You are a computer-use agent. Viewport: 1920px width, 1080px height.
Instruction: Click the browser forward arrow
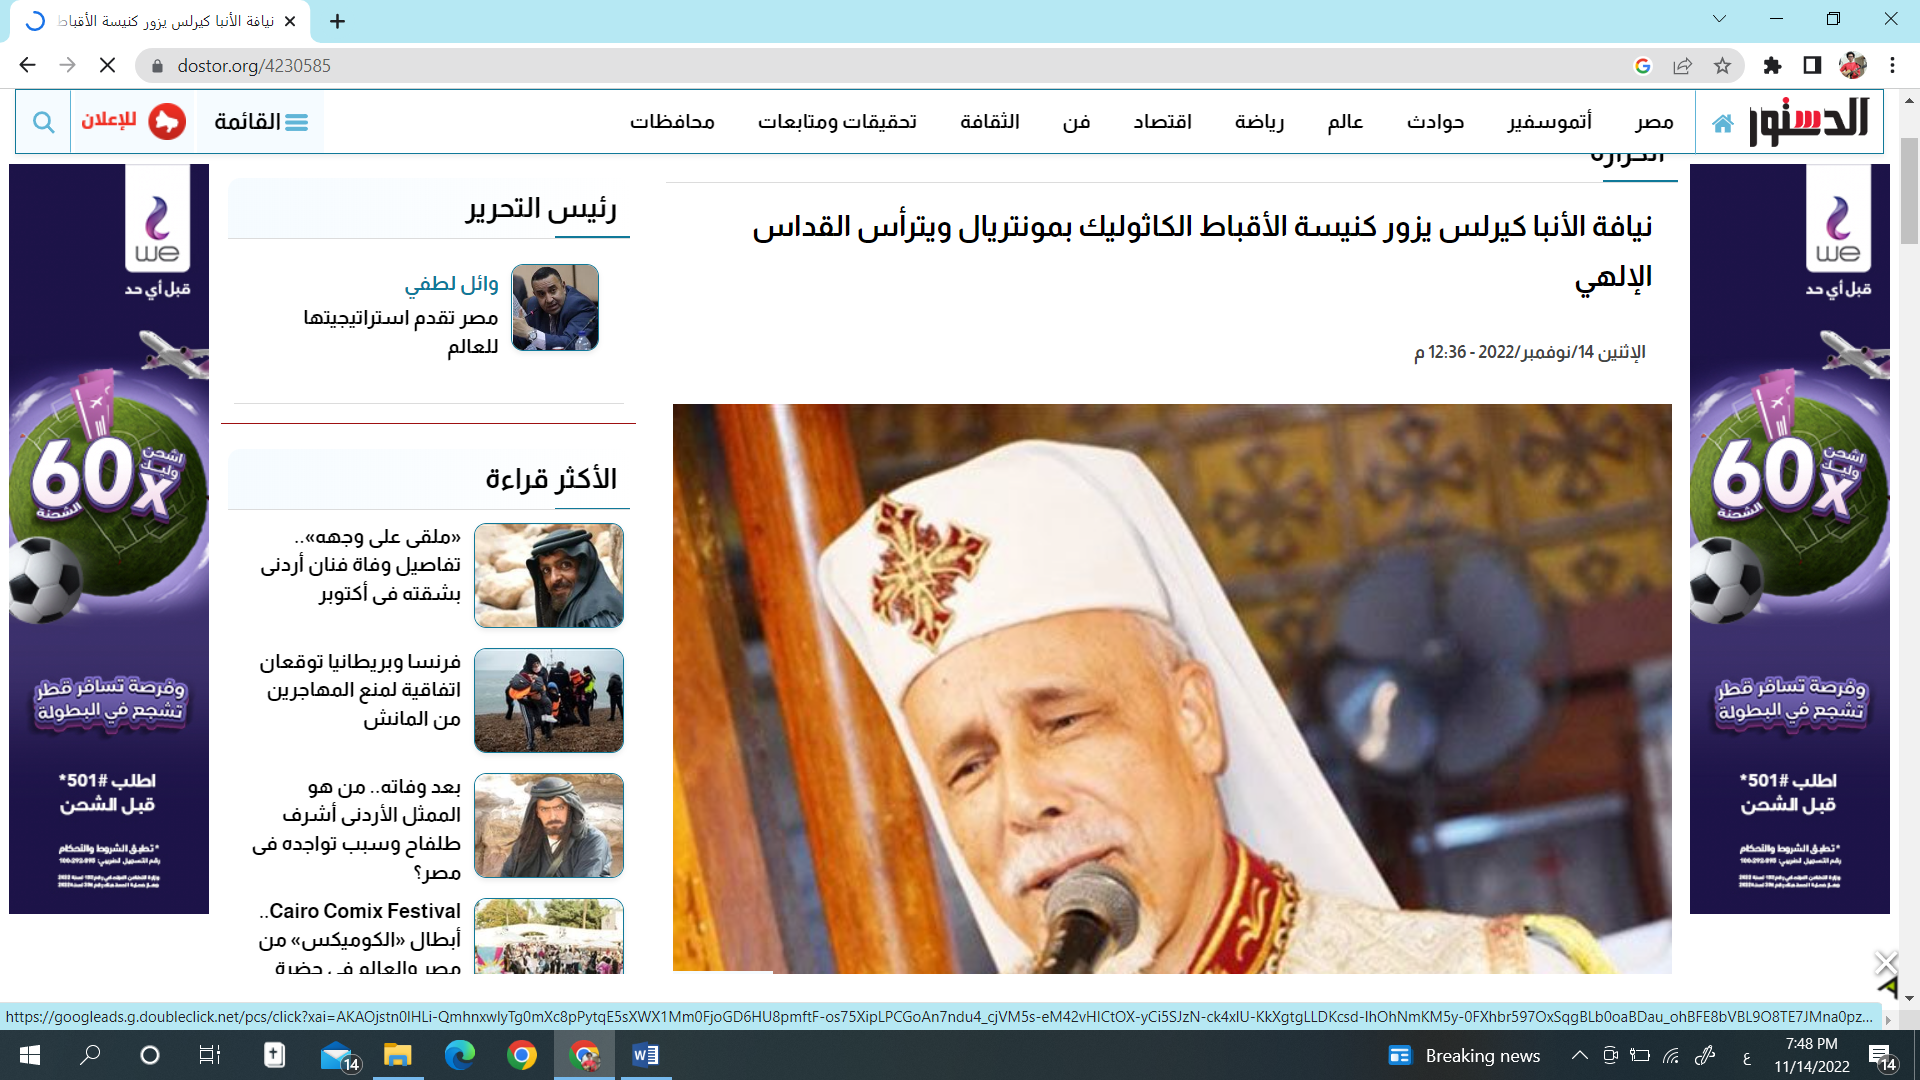tap(67, 65)
